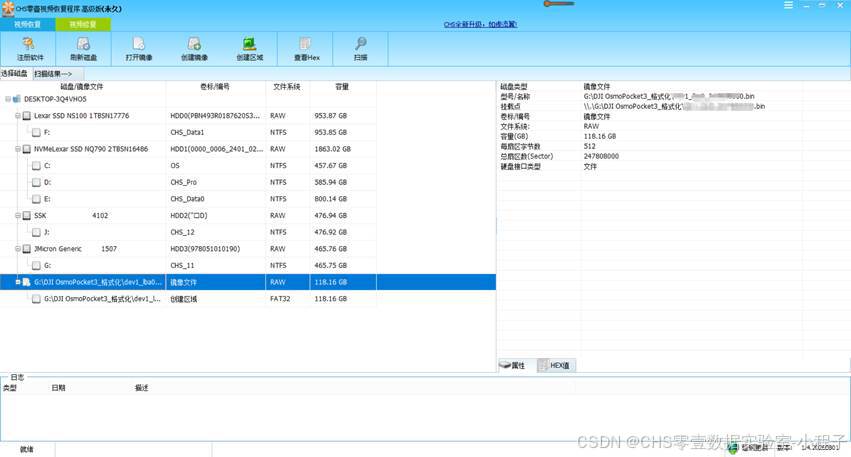Select the 选择磁盘 tab

click(15, 73)
